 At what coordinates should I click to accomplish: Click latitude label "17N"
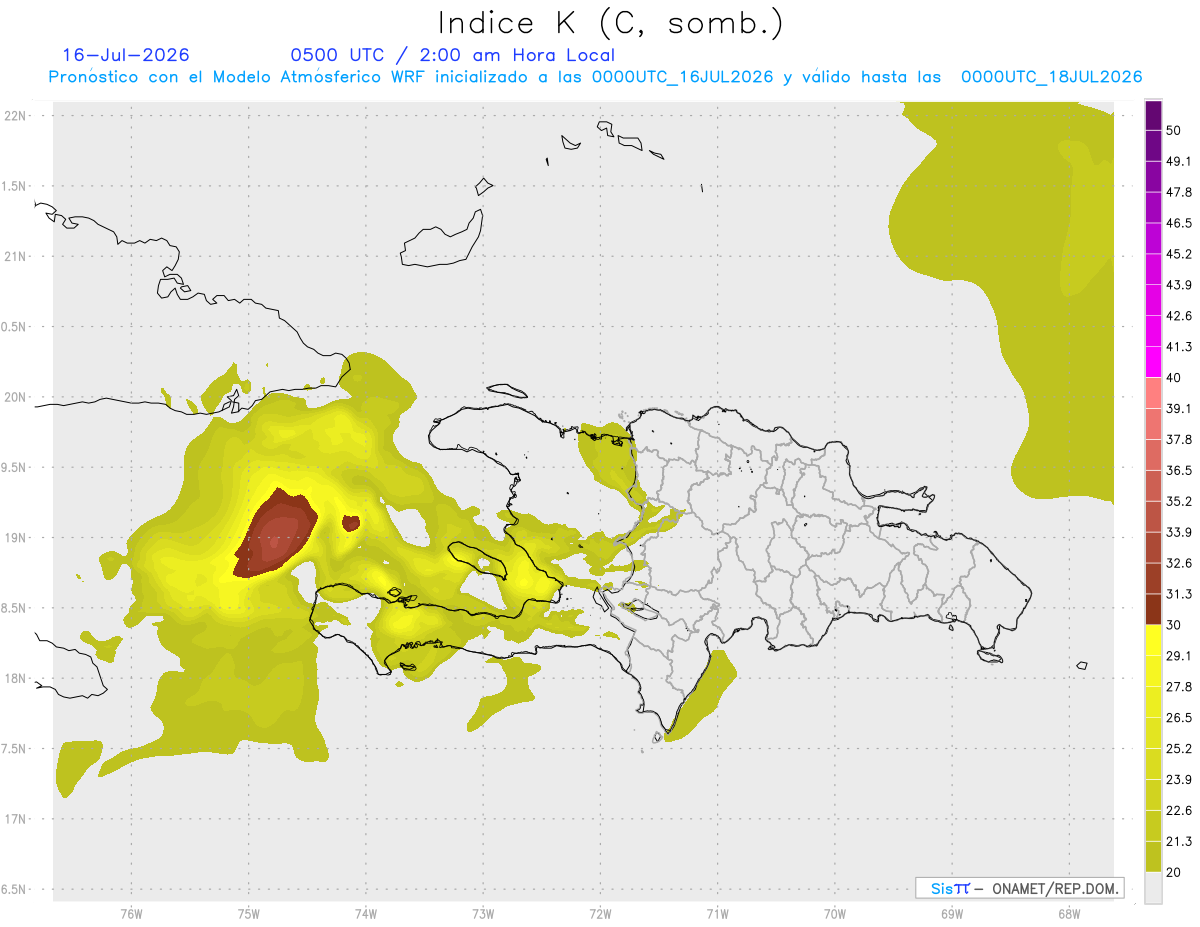(x=17, y=819)
